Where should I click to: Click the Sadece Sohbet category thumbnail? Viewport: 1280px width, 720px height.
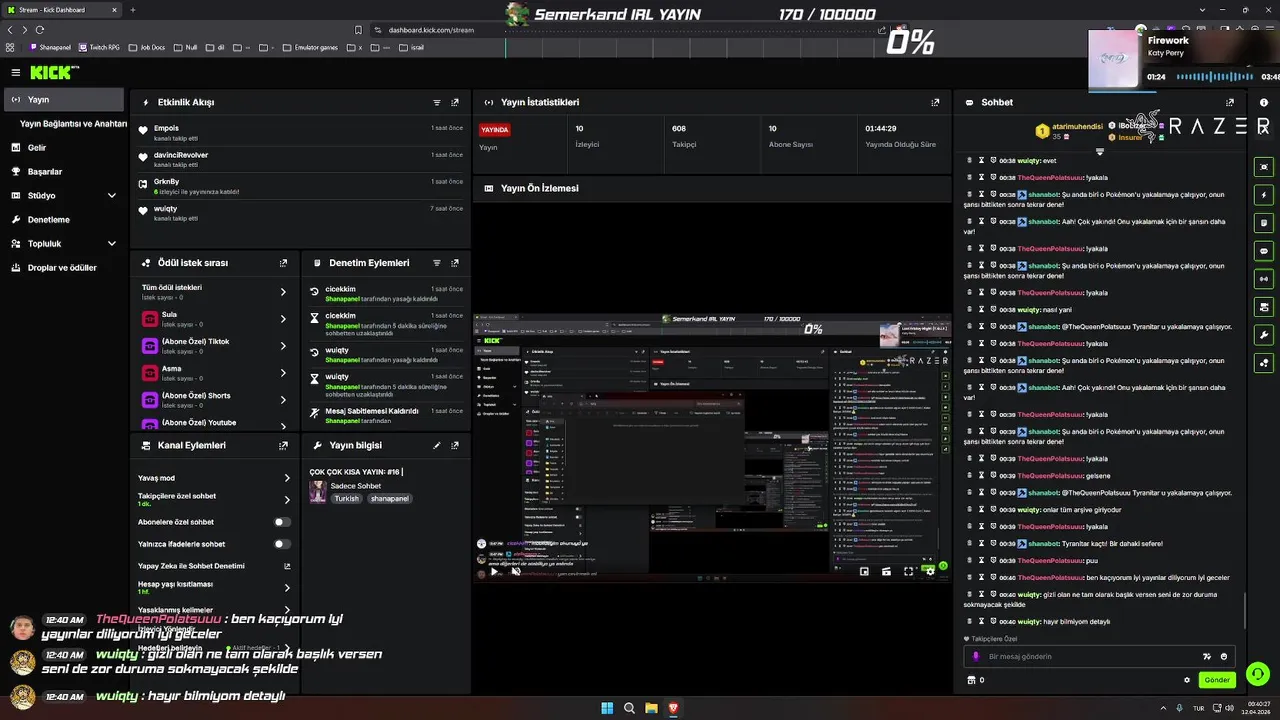click(318, 491)
